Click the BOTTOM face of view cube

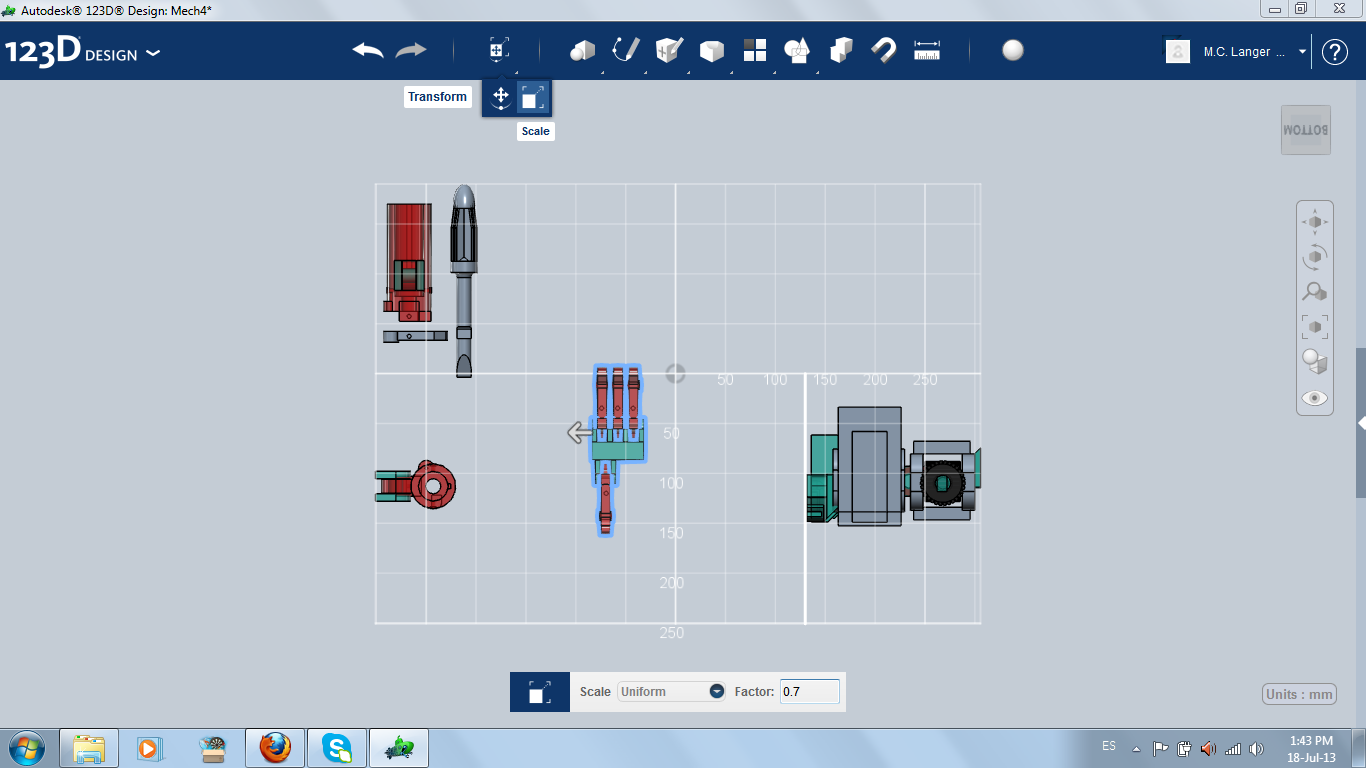[1306, 130]
